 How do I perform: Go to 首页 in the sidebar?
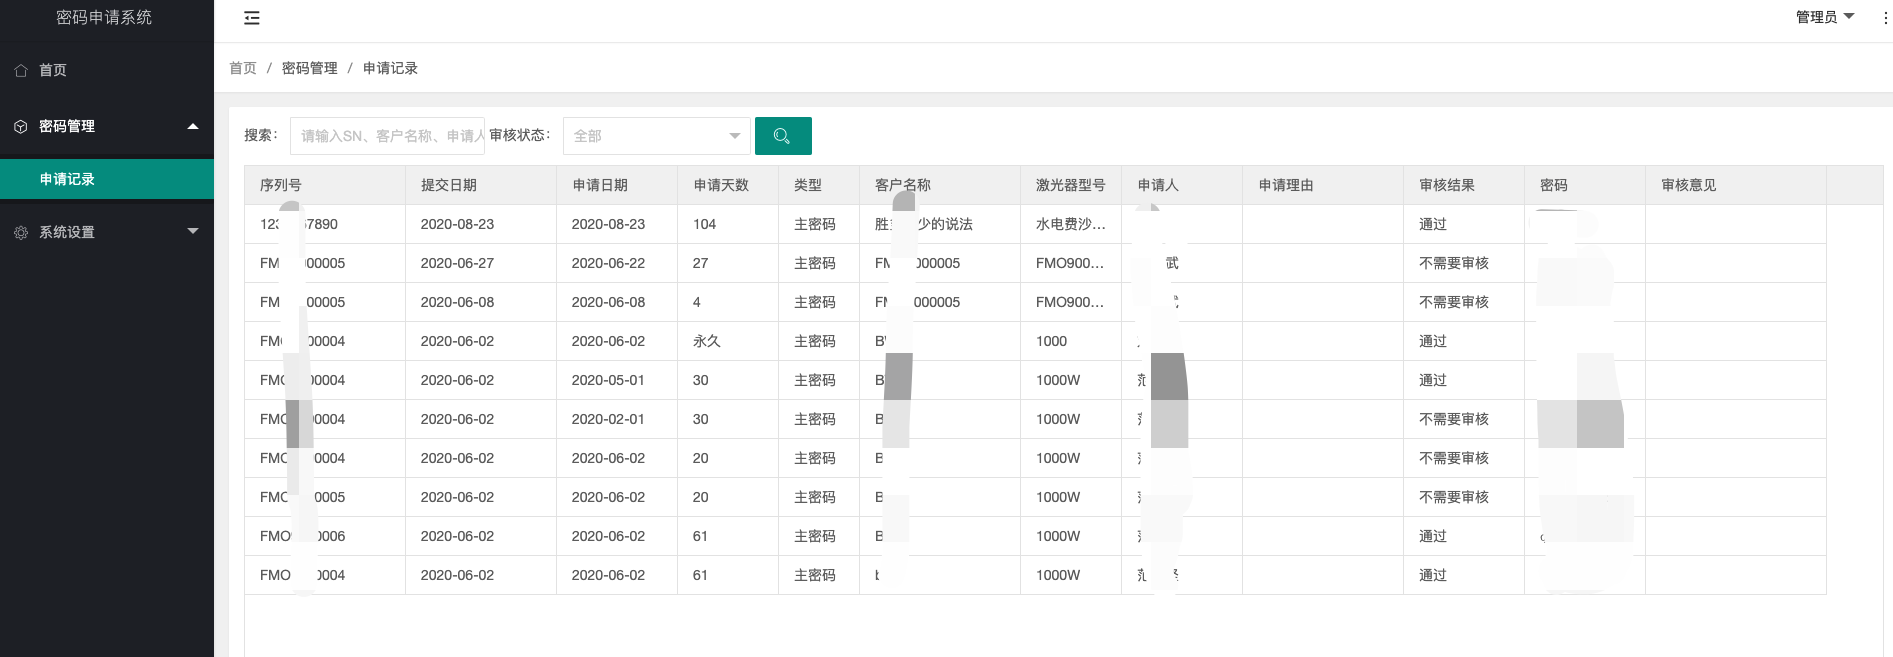(53, 71)
